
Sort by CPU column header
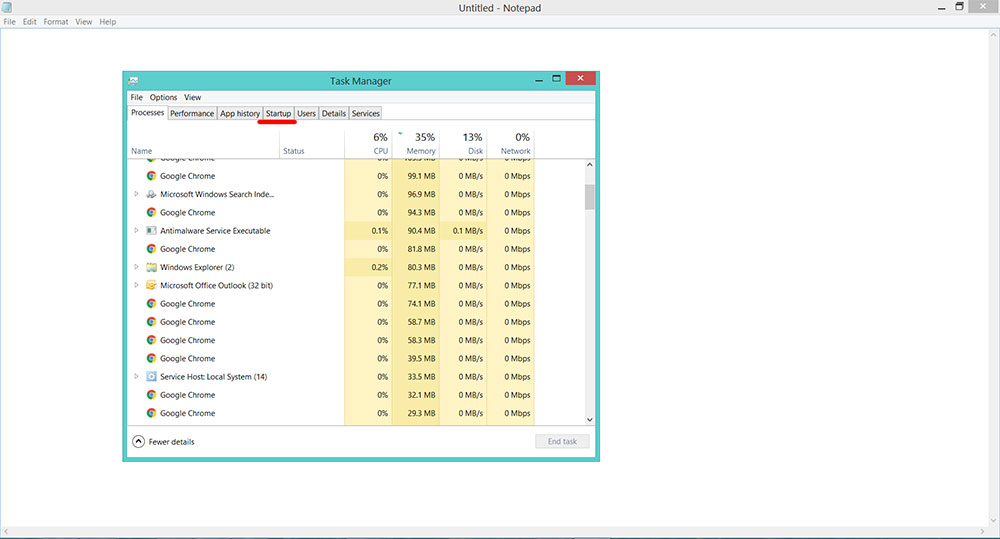(x=368, y=144)
